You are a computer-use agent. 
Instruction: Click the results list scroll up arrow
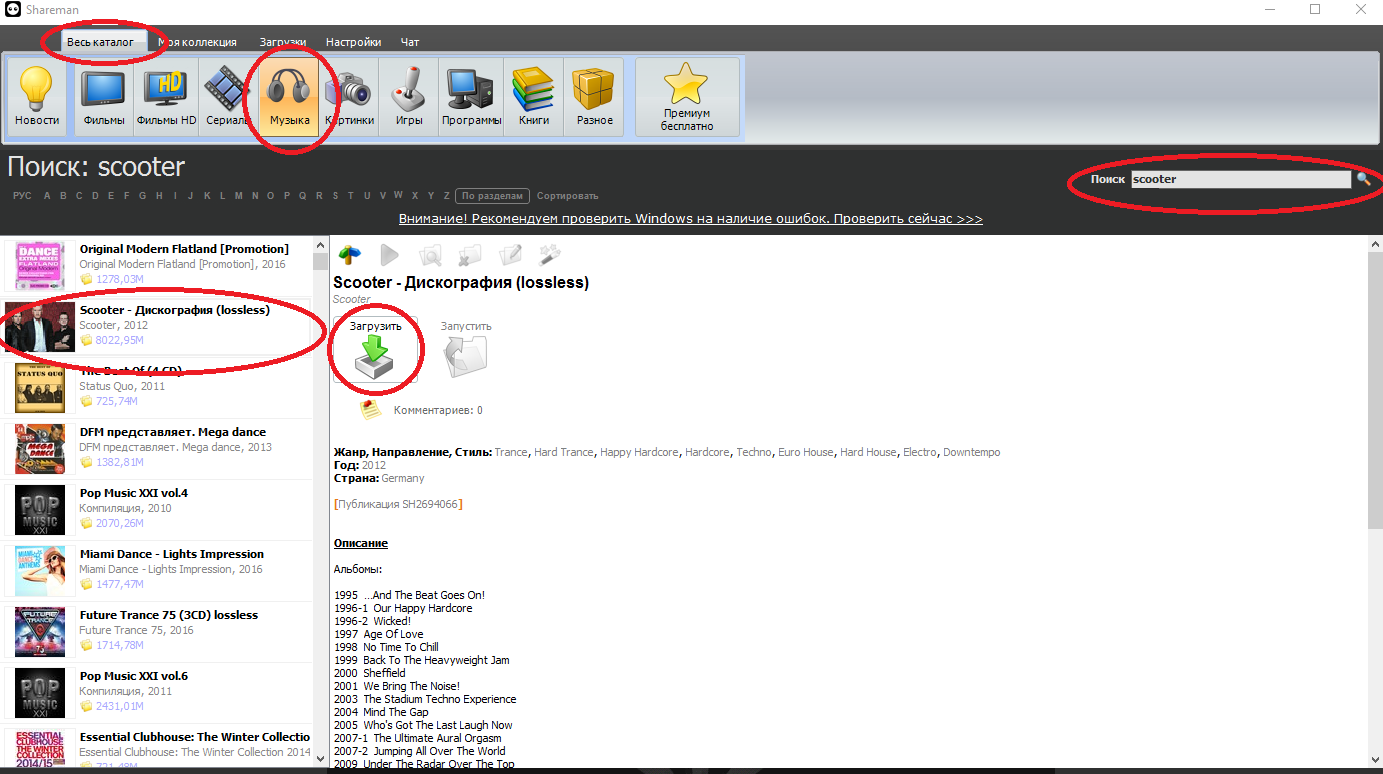320,247
